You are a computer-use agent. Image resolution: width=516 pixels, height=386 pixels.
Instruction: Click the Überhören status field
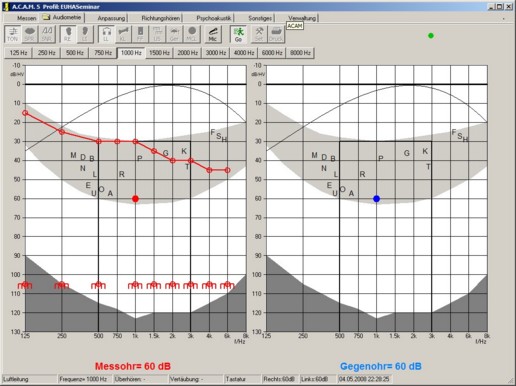[x=141, y=379]
